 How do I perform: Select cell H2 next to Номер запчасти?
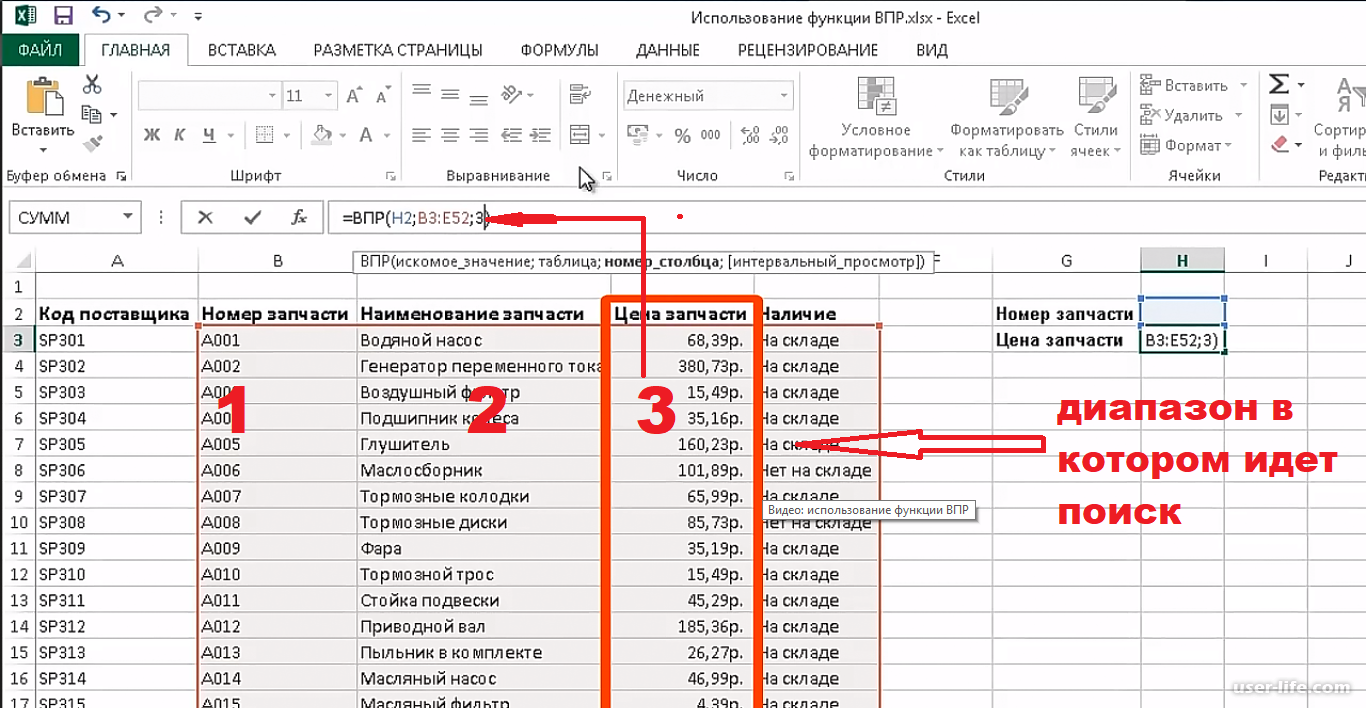click(x=1182, y=313)
